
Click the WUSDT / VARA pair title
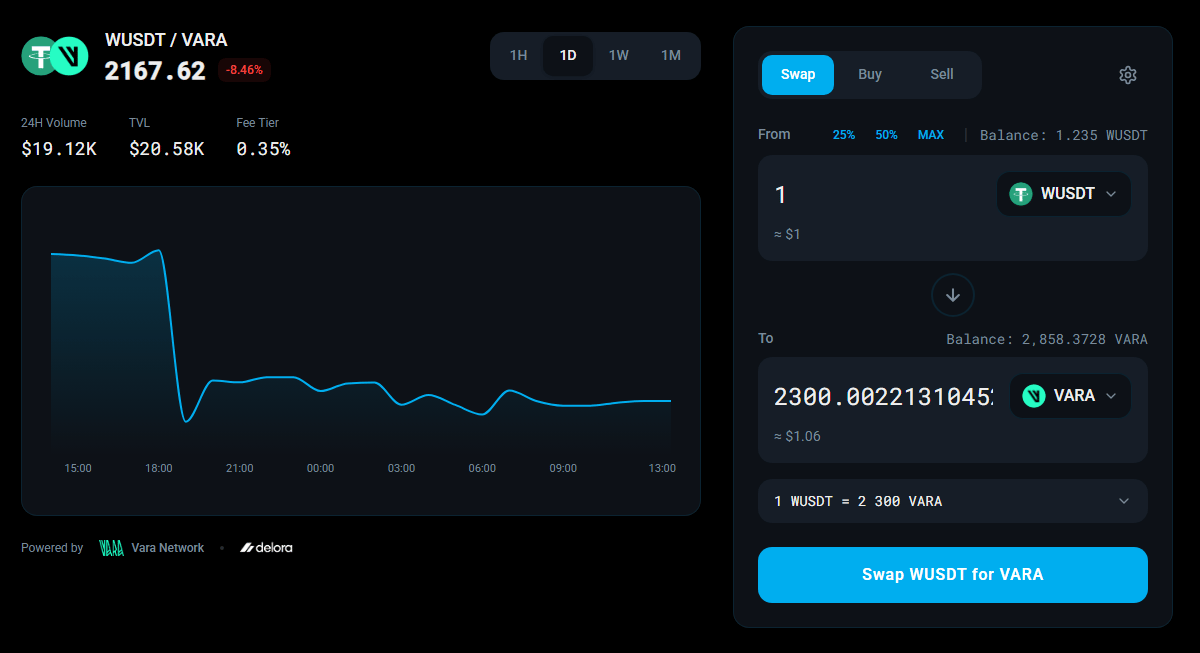point(166,41)
